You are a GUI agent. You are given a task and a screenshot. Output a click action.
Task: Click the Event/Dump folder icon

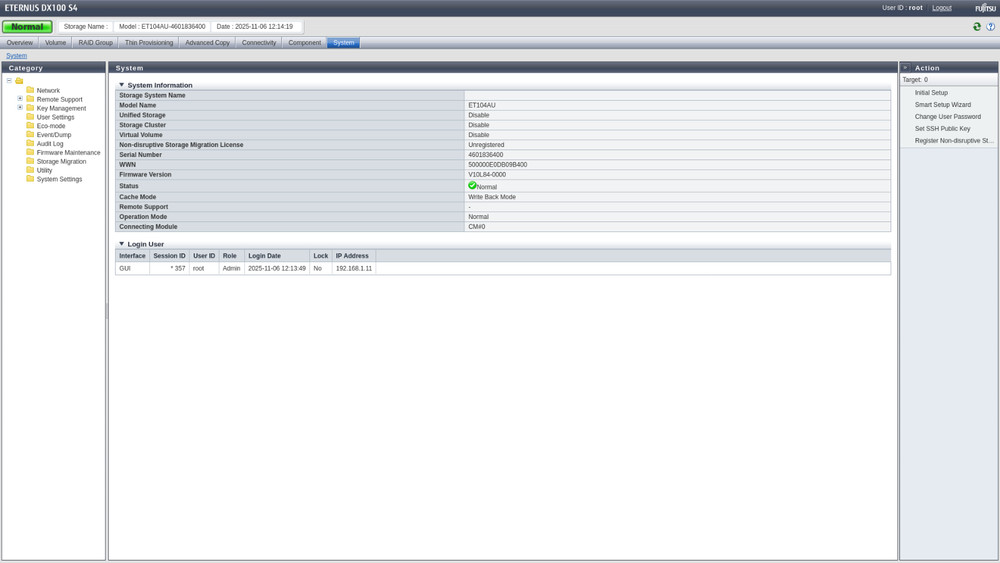coord(30,135)
